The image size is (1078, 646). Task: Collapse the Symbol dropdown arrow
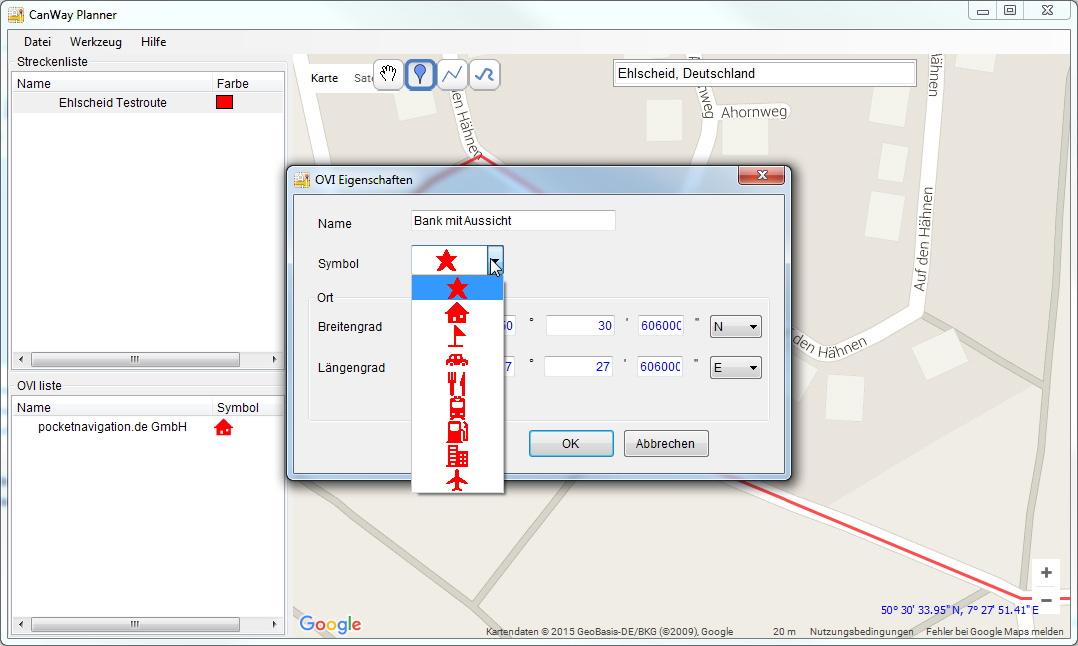(x=495, y=262)
